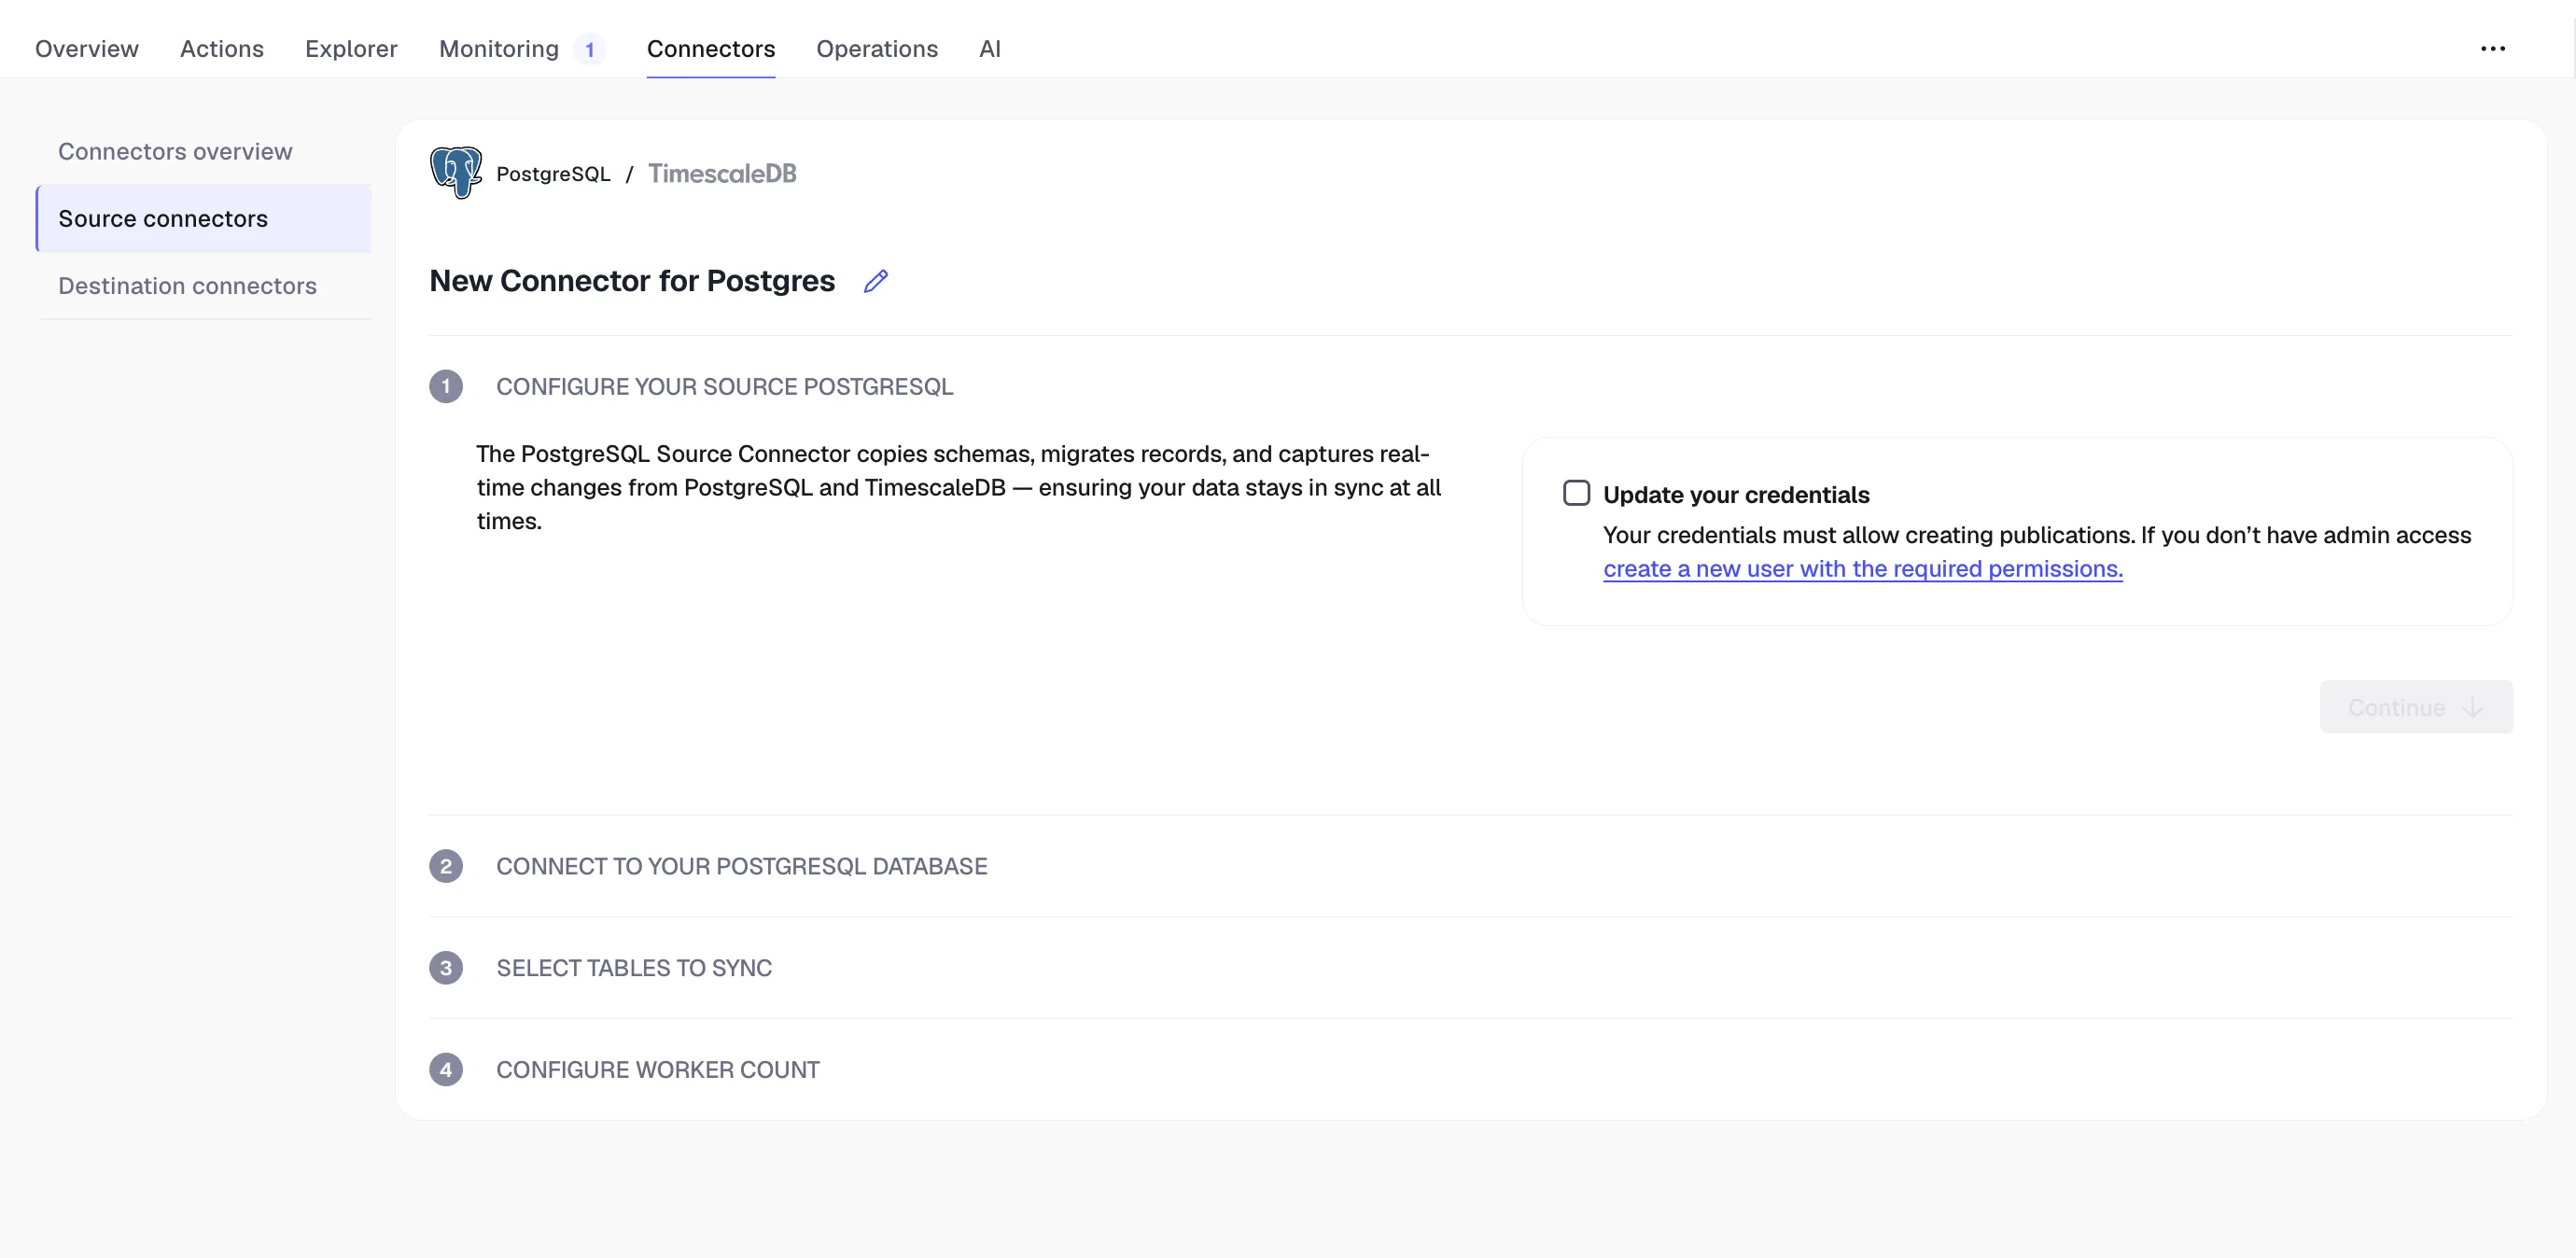Open the Actions tab
This screenshot has height=1258, width=2576.
coord(222,49)
